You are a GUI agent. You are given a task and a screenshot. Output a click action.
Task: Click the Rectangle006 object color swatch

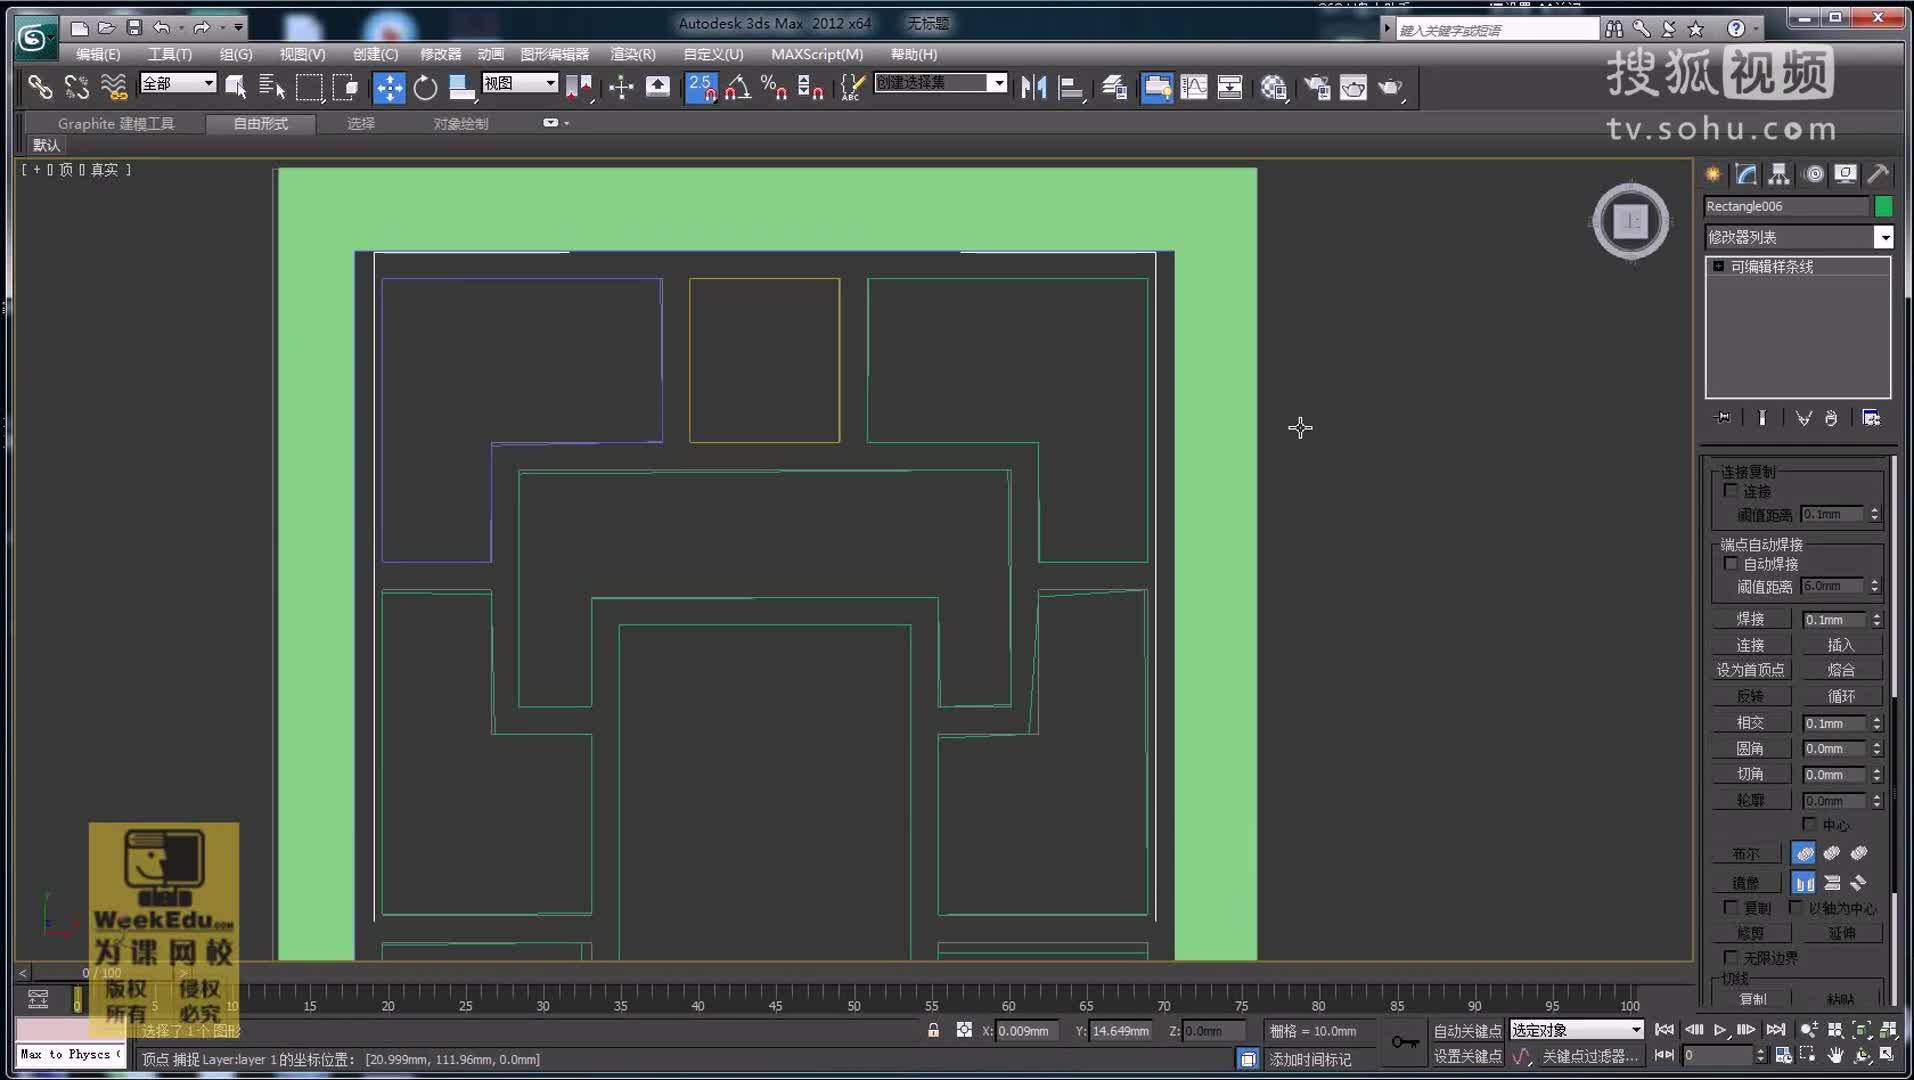tap(1884, 206)
